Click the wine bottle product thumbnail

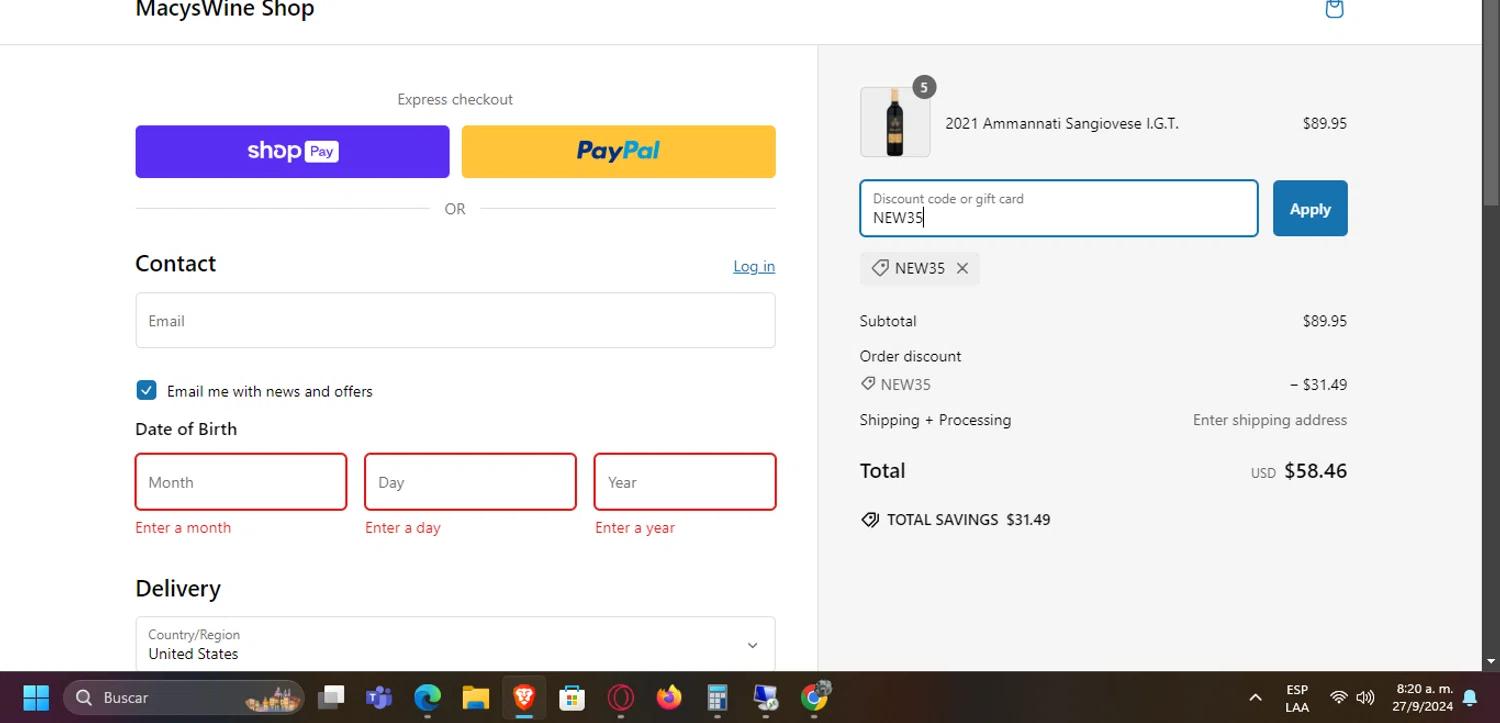pyautogui.click(x=895, y=122)
